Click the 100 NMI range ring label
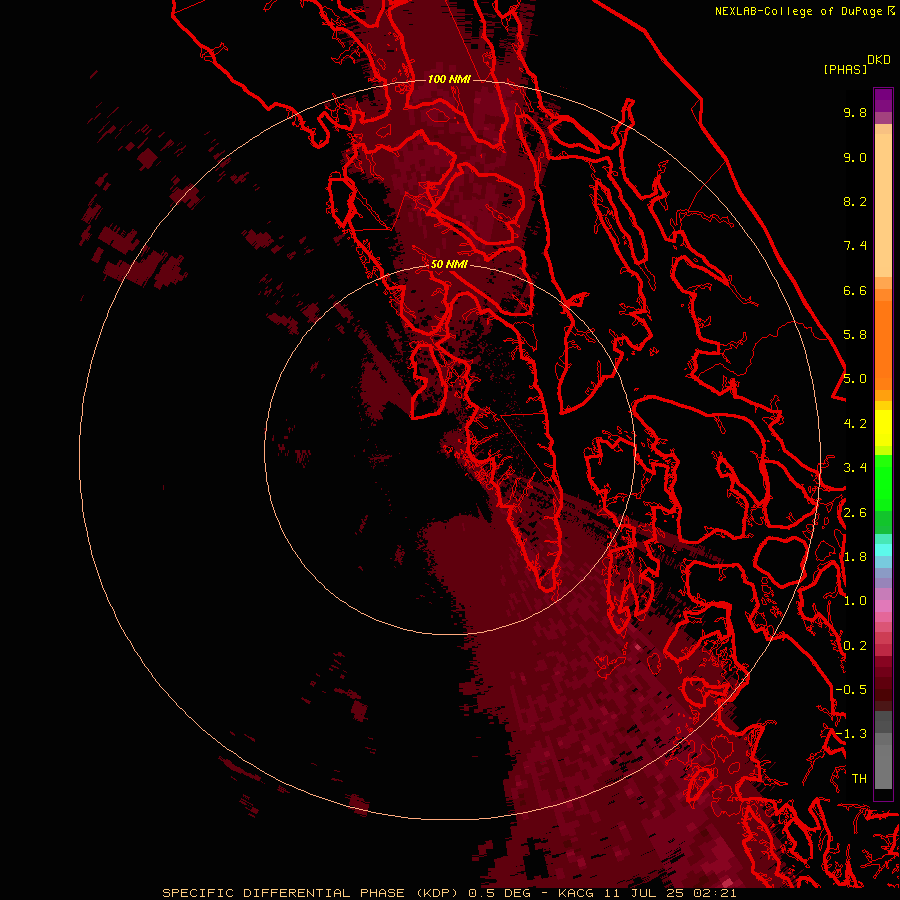The image size is (900, 900). [x=449, y=79]
